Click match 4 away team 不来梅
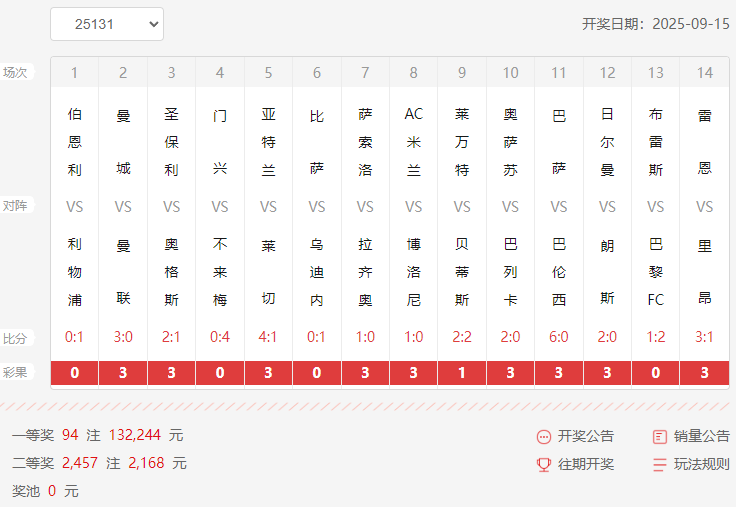This screenshot has width=736, height=507. tap(220, 272)
